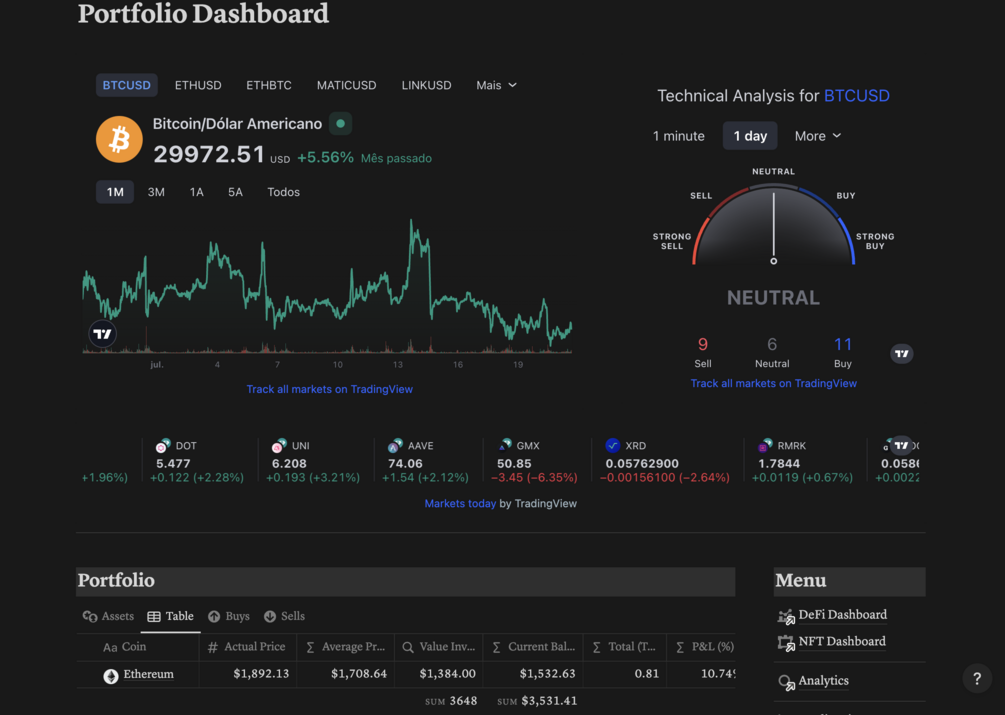Screen dimensions: 1005x715
Task: Click the TradingView logo beside the Buy count
Action: pos(902,354)
